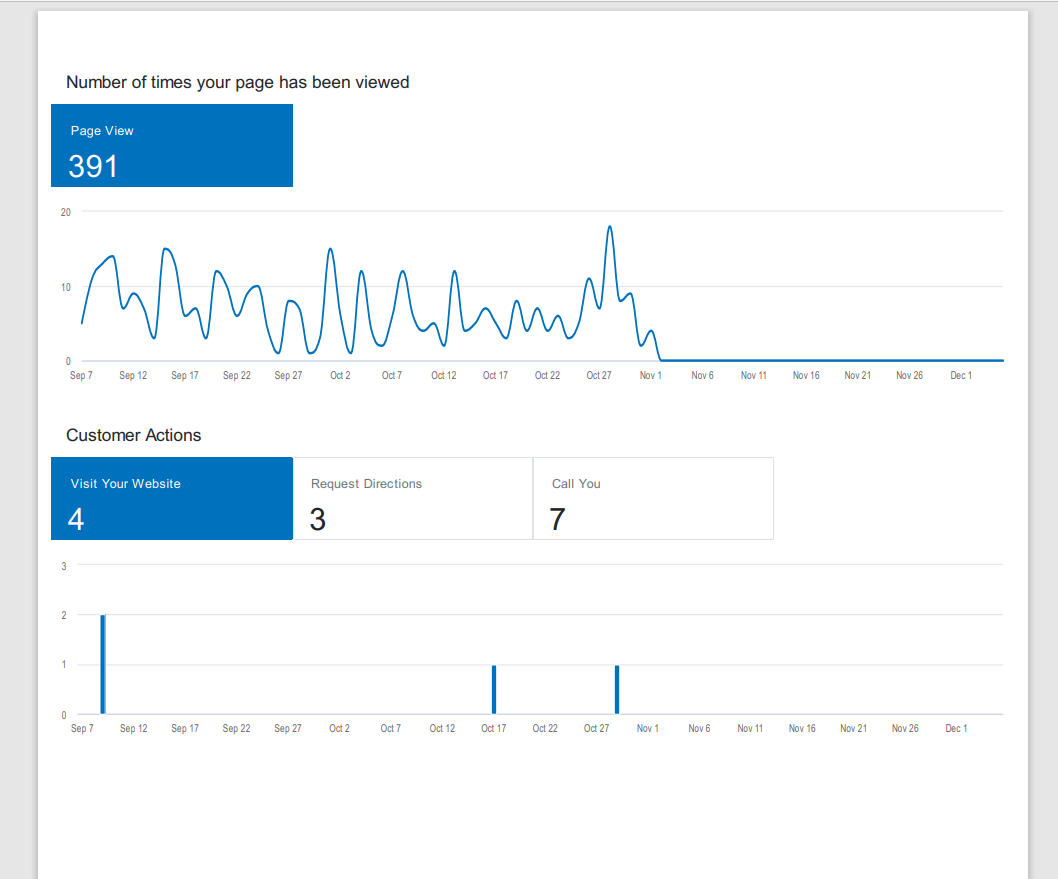
Task: Switch to the Call You card
Action: [x=653, y=499]
